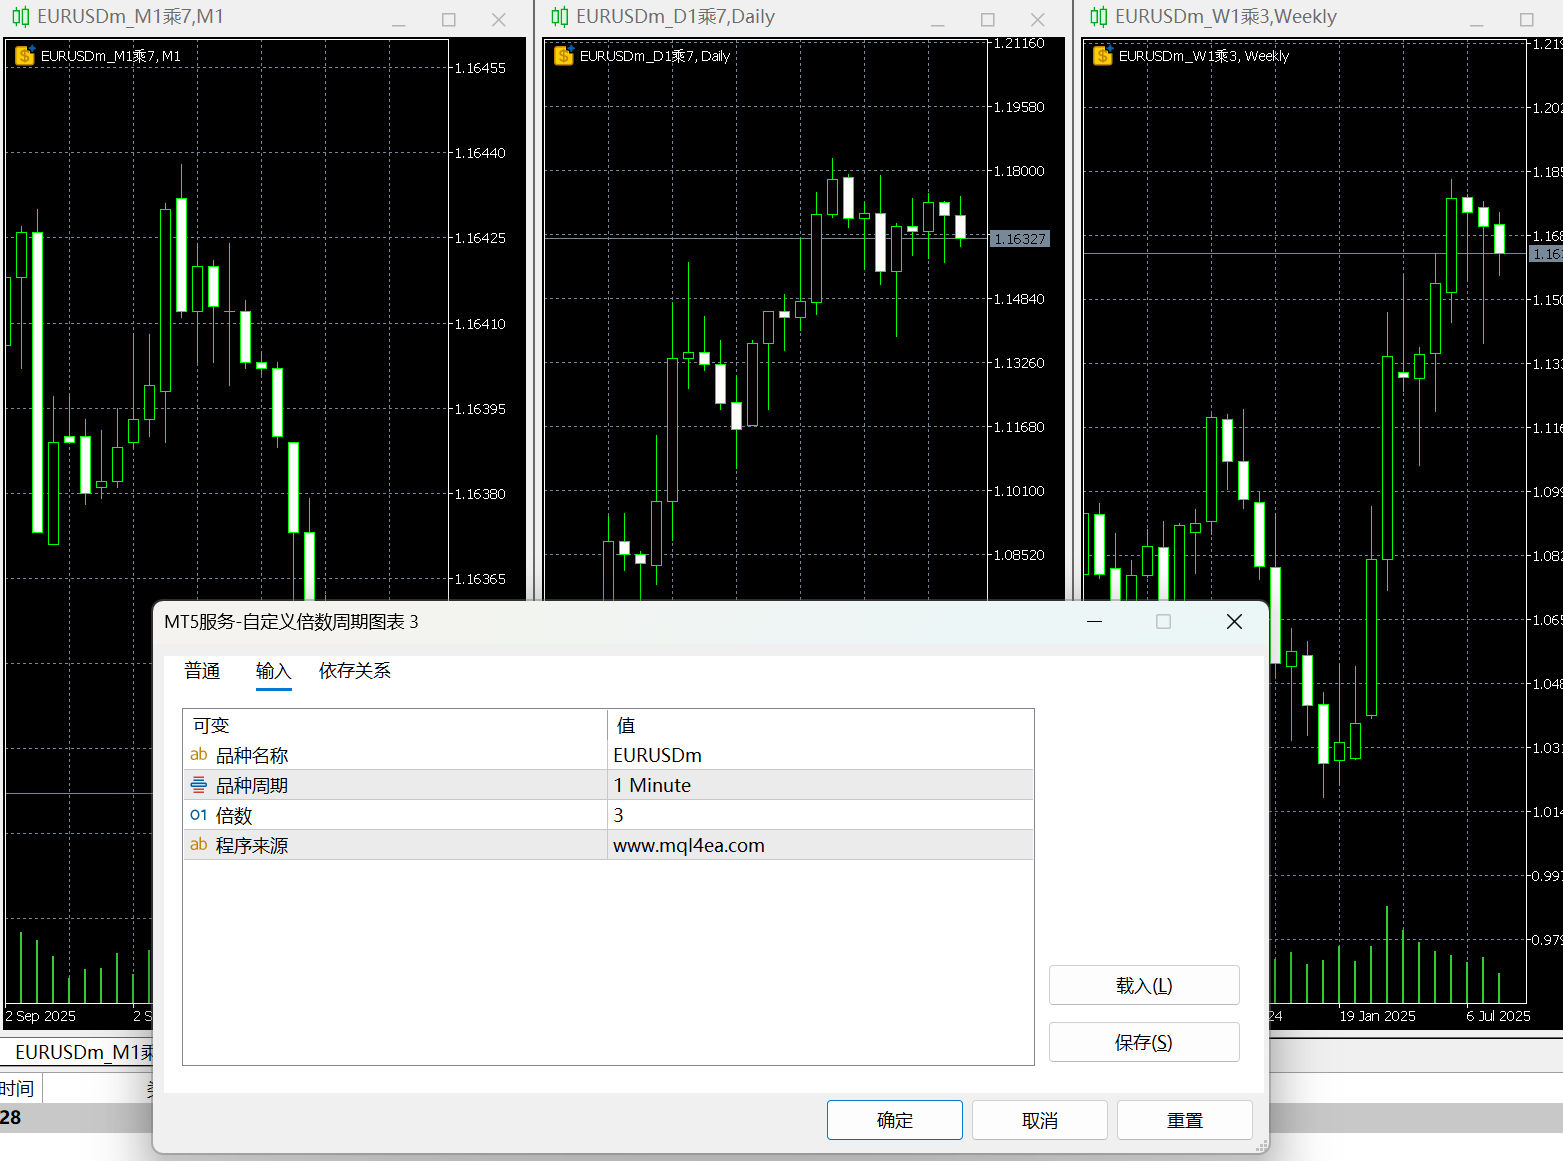The width and height of the screenshot is (1563, 1161).
Task: Click the chart icon in the EURUSDm_W1乘3 title bar
Action: tap(1099, 17)
